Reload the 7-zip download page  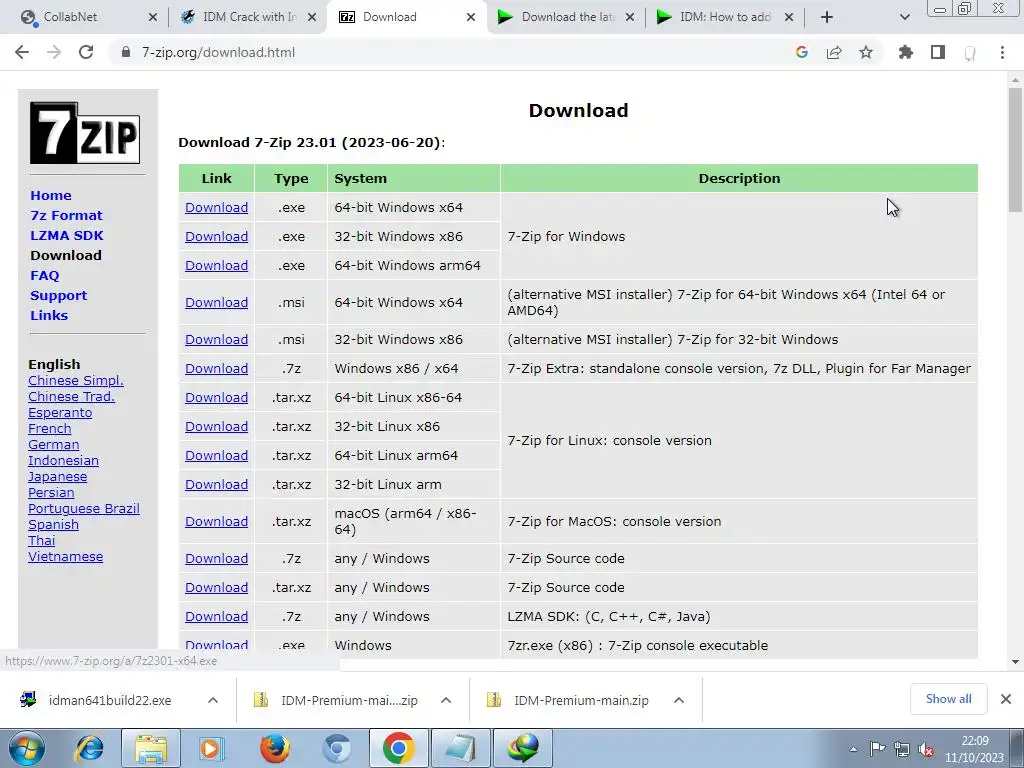pyautogui.click(x=86, y=52)
